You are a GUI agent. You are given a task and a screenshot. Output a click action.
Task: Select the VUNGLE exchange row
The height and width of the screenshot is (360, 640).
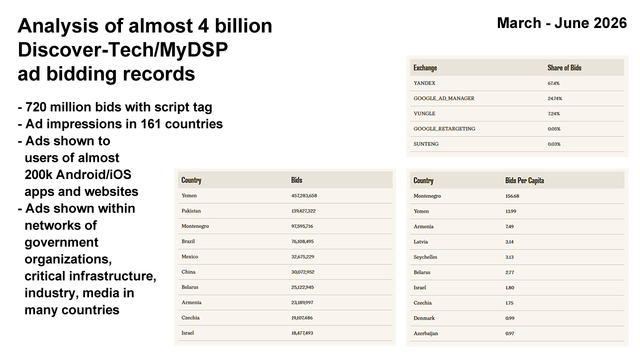517,113
